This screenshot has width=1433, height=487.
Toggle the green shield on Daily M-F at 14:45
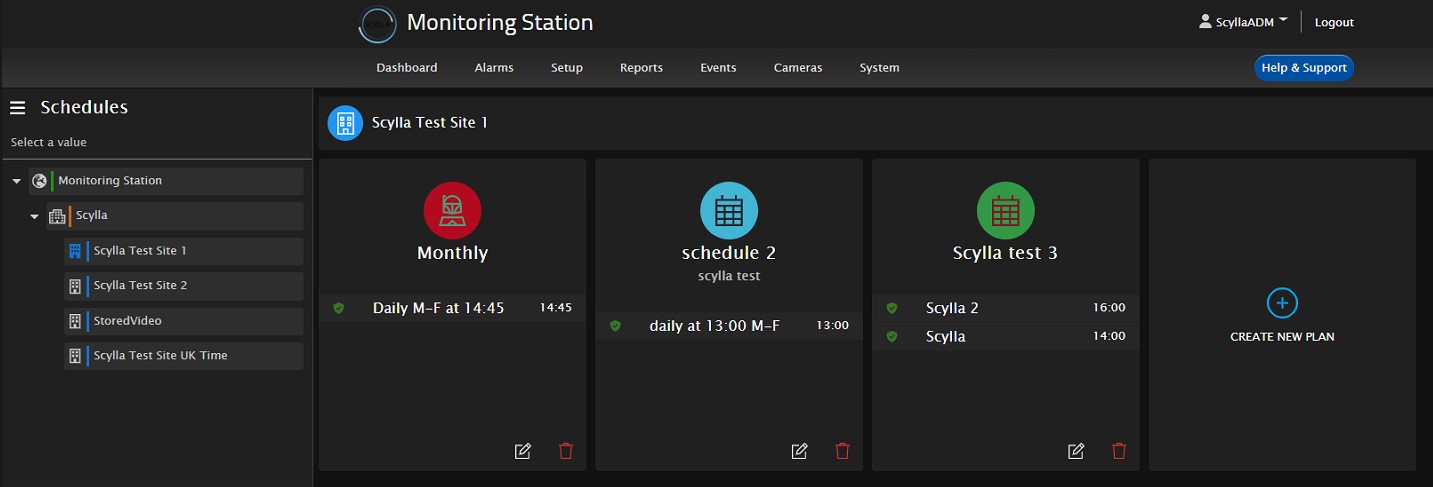(338, 308)
